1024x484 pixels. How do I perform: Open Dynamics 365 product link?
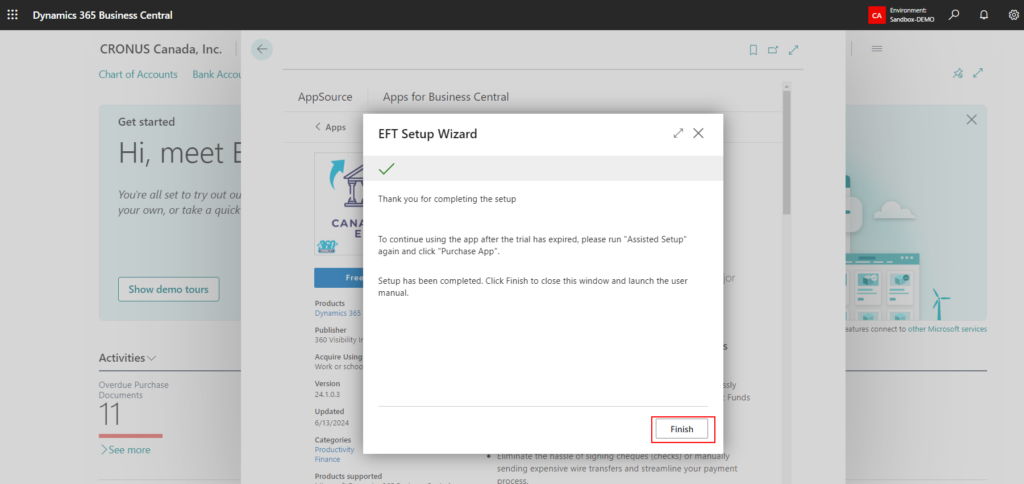pos(338,313)
